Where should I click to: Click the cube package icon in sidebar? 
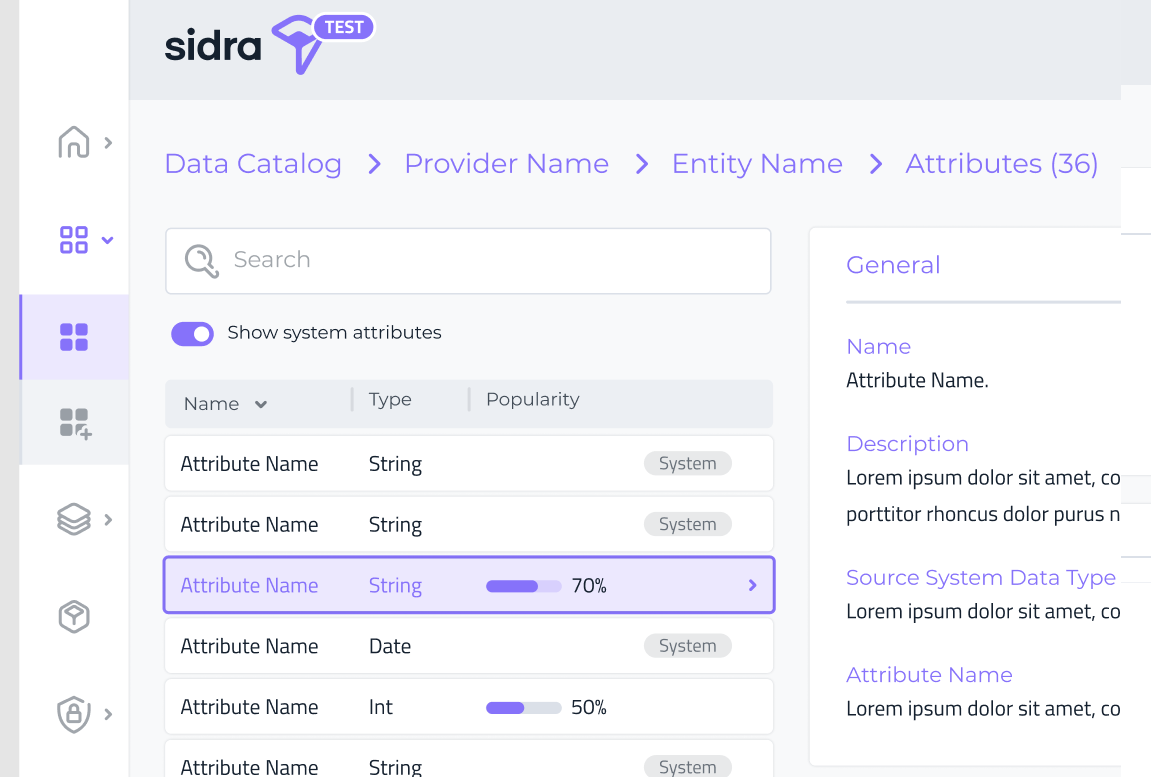(74, 617)
